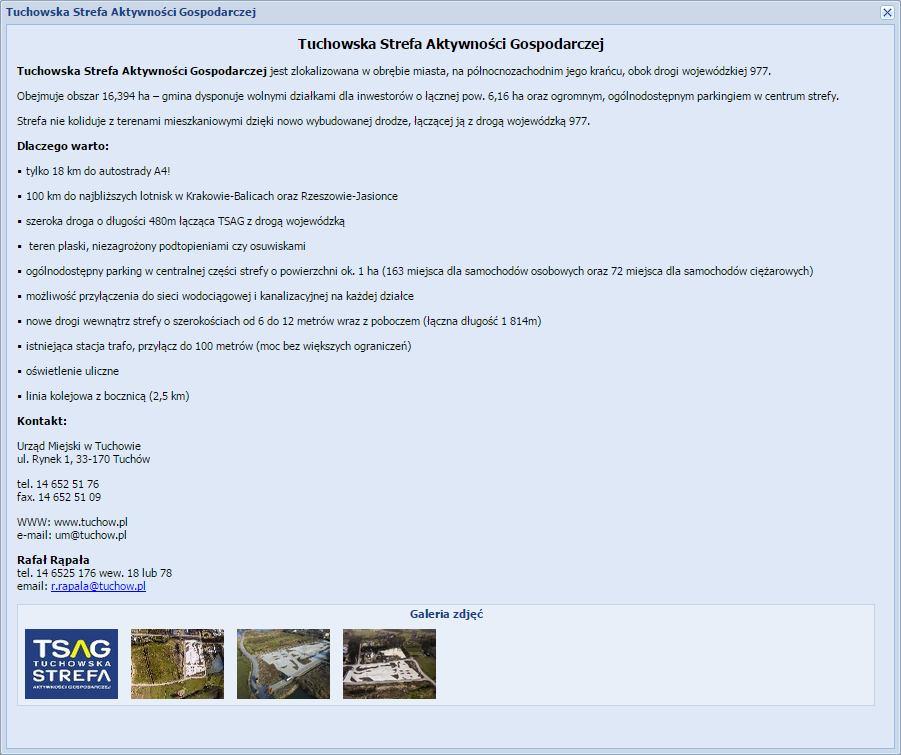Screen dimensions: 901x755
Task: Click the paragraph starting 'Obejmuje obszar 16,394 ha'
Action: pos(428,96)
